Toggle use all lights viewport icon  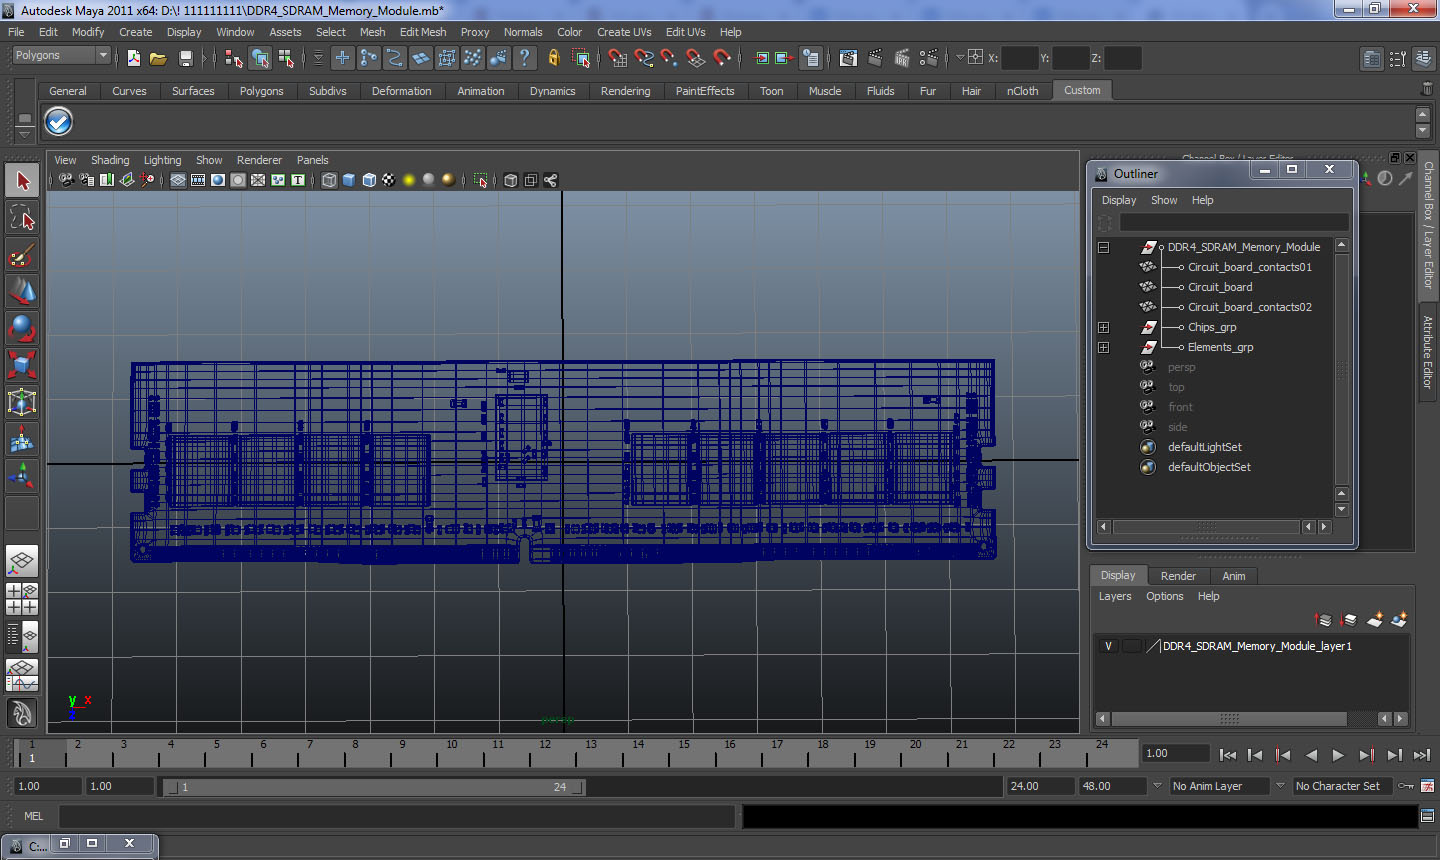pyautogui.click(x=409, y=180)
